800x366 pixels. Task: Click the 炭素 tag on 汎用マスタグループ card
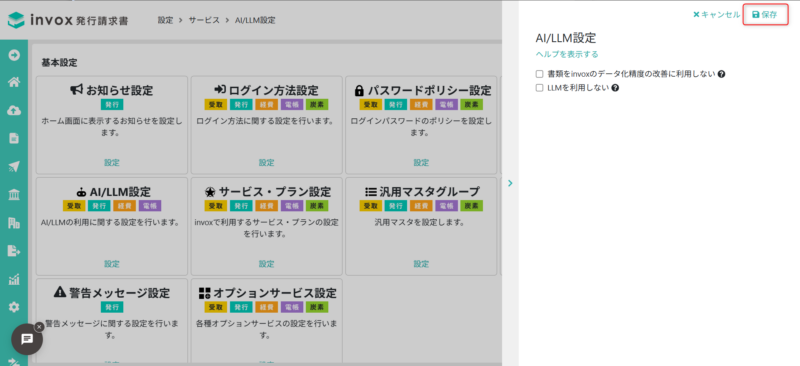(x=471, y=206)
